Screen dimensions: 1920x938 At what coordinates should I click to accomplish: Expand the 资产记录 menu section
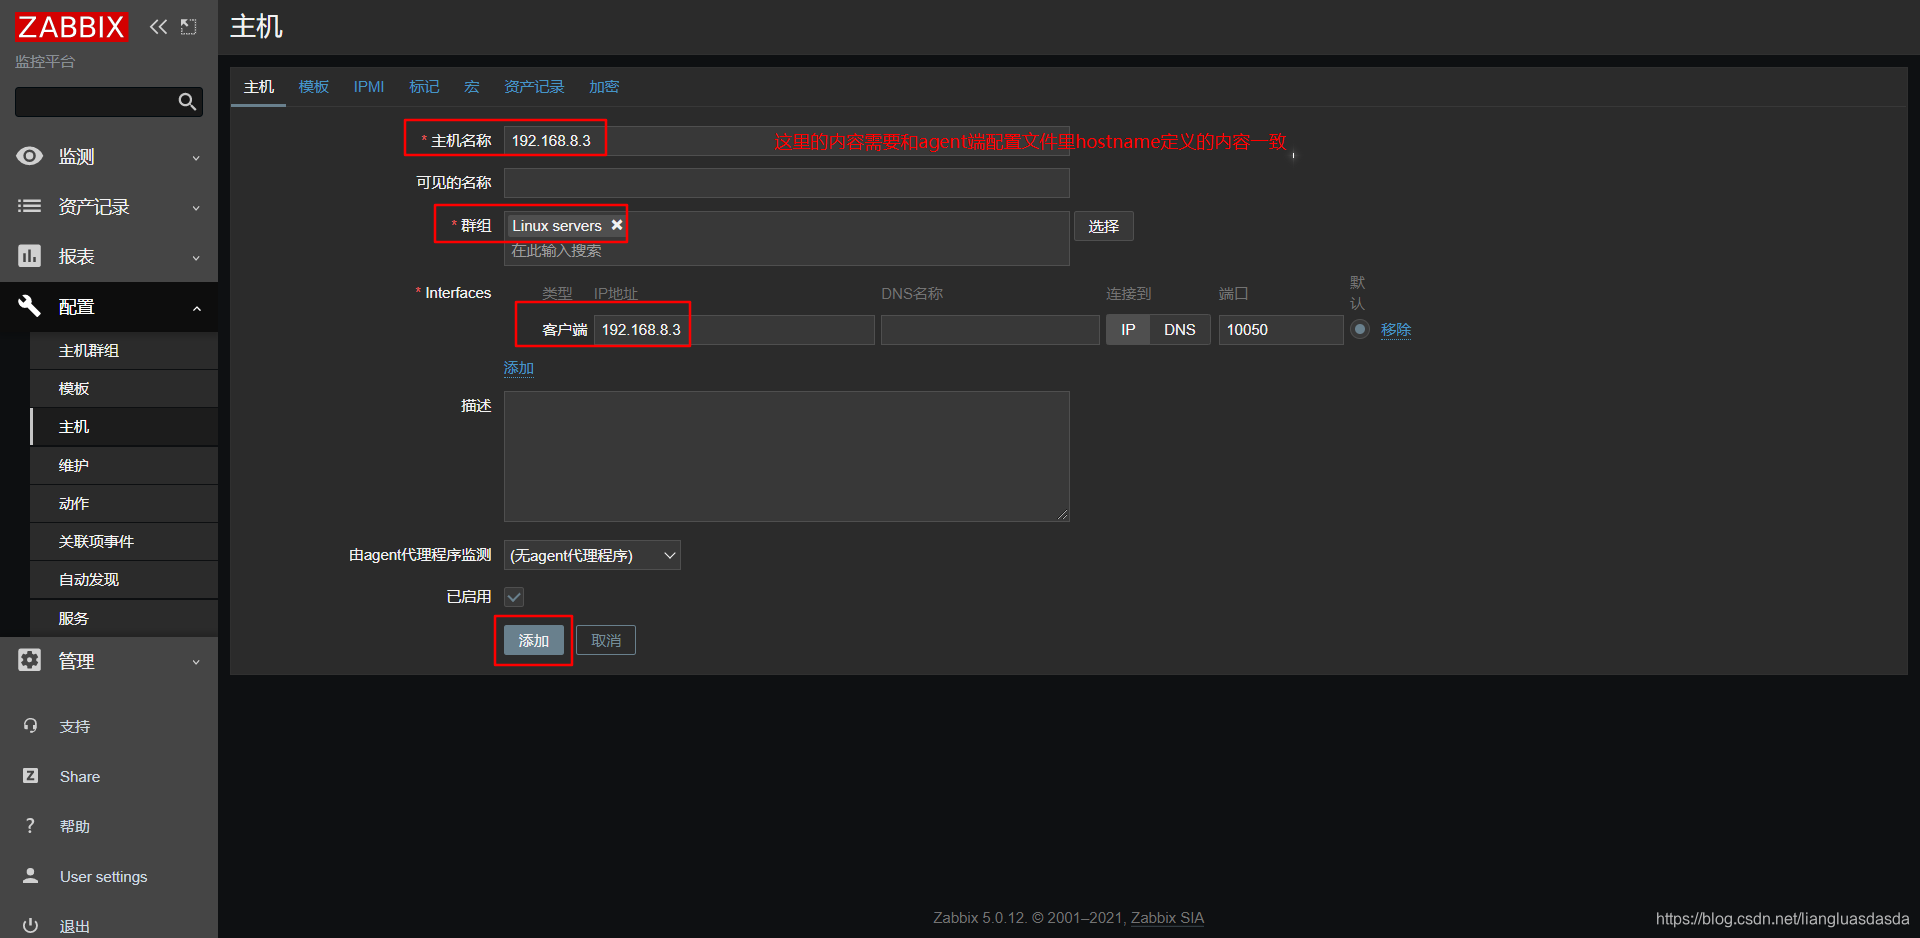coord(196,208)
